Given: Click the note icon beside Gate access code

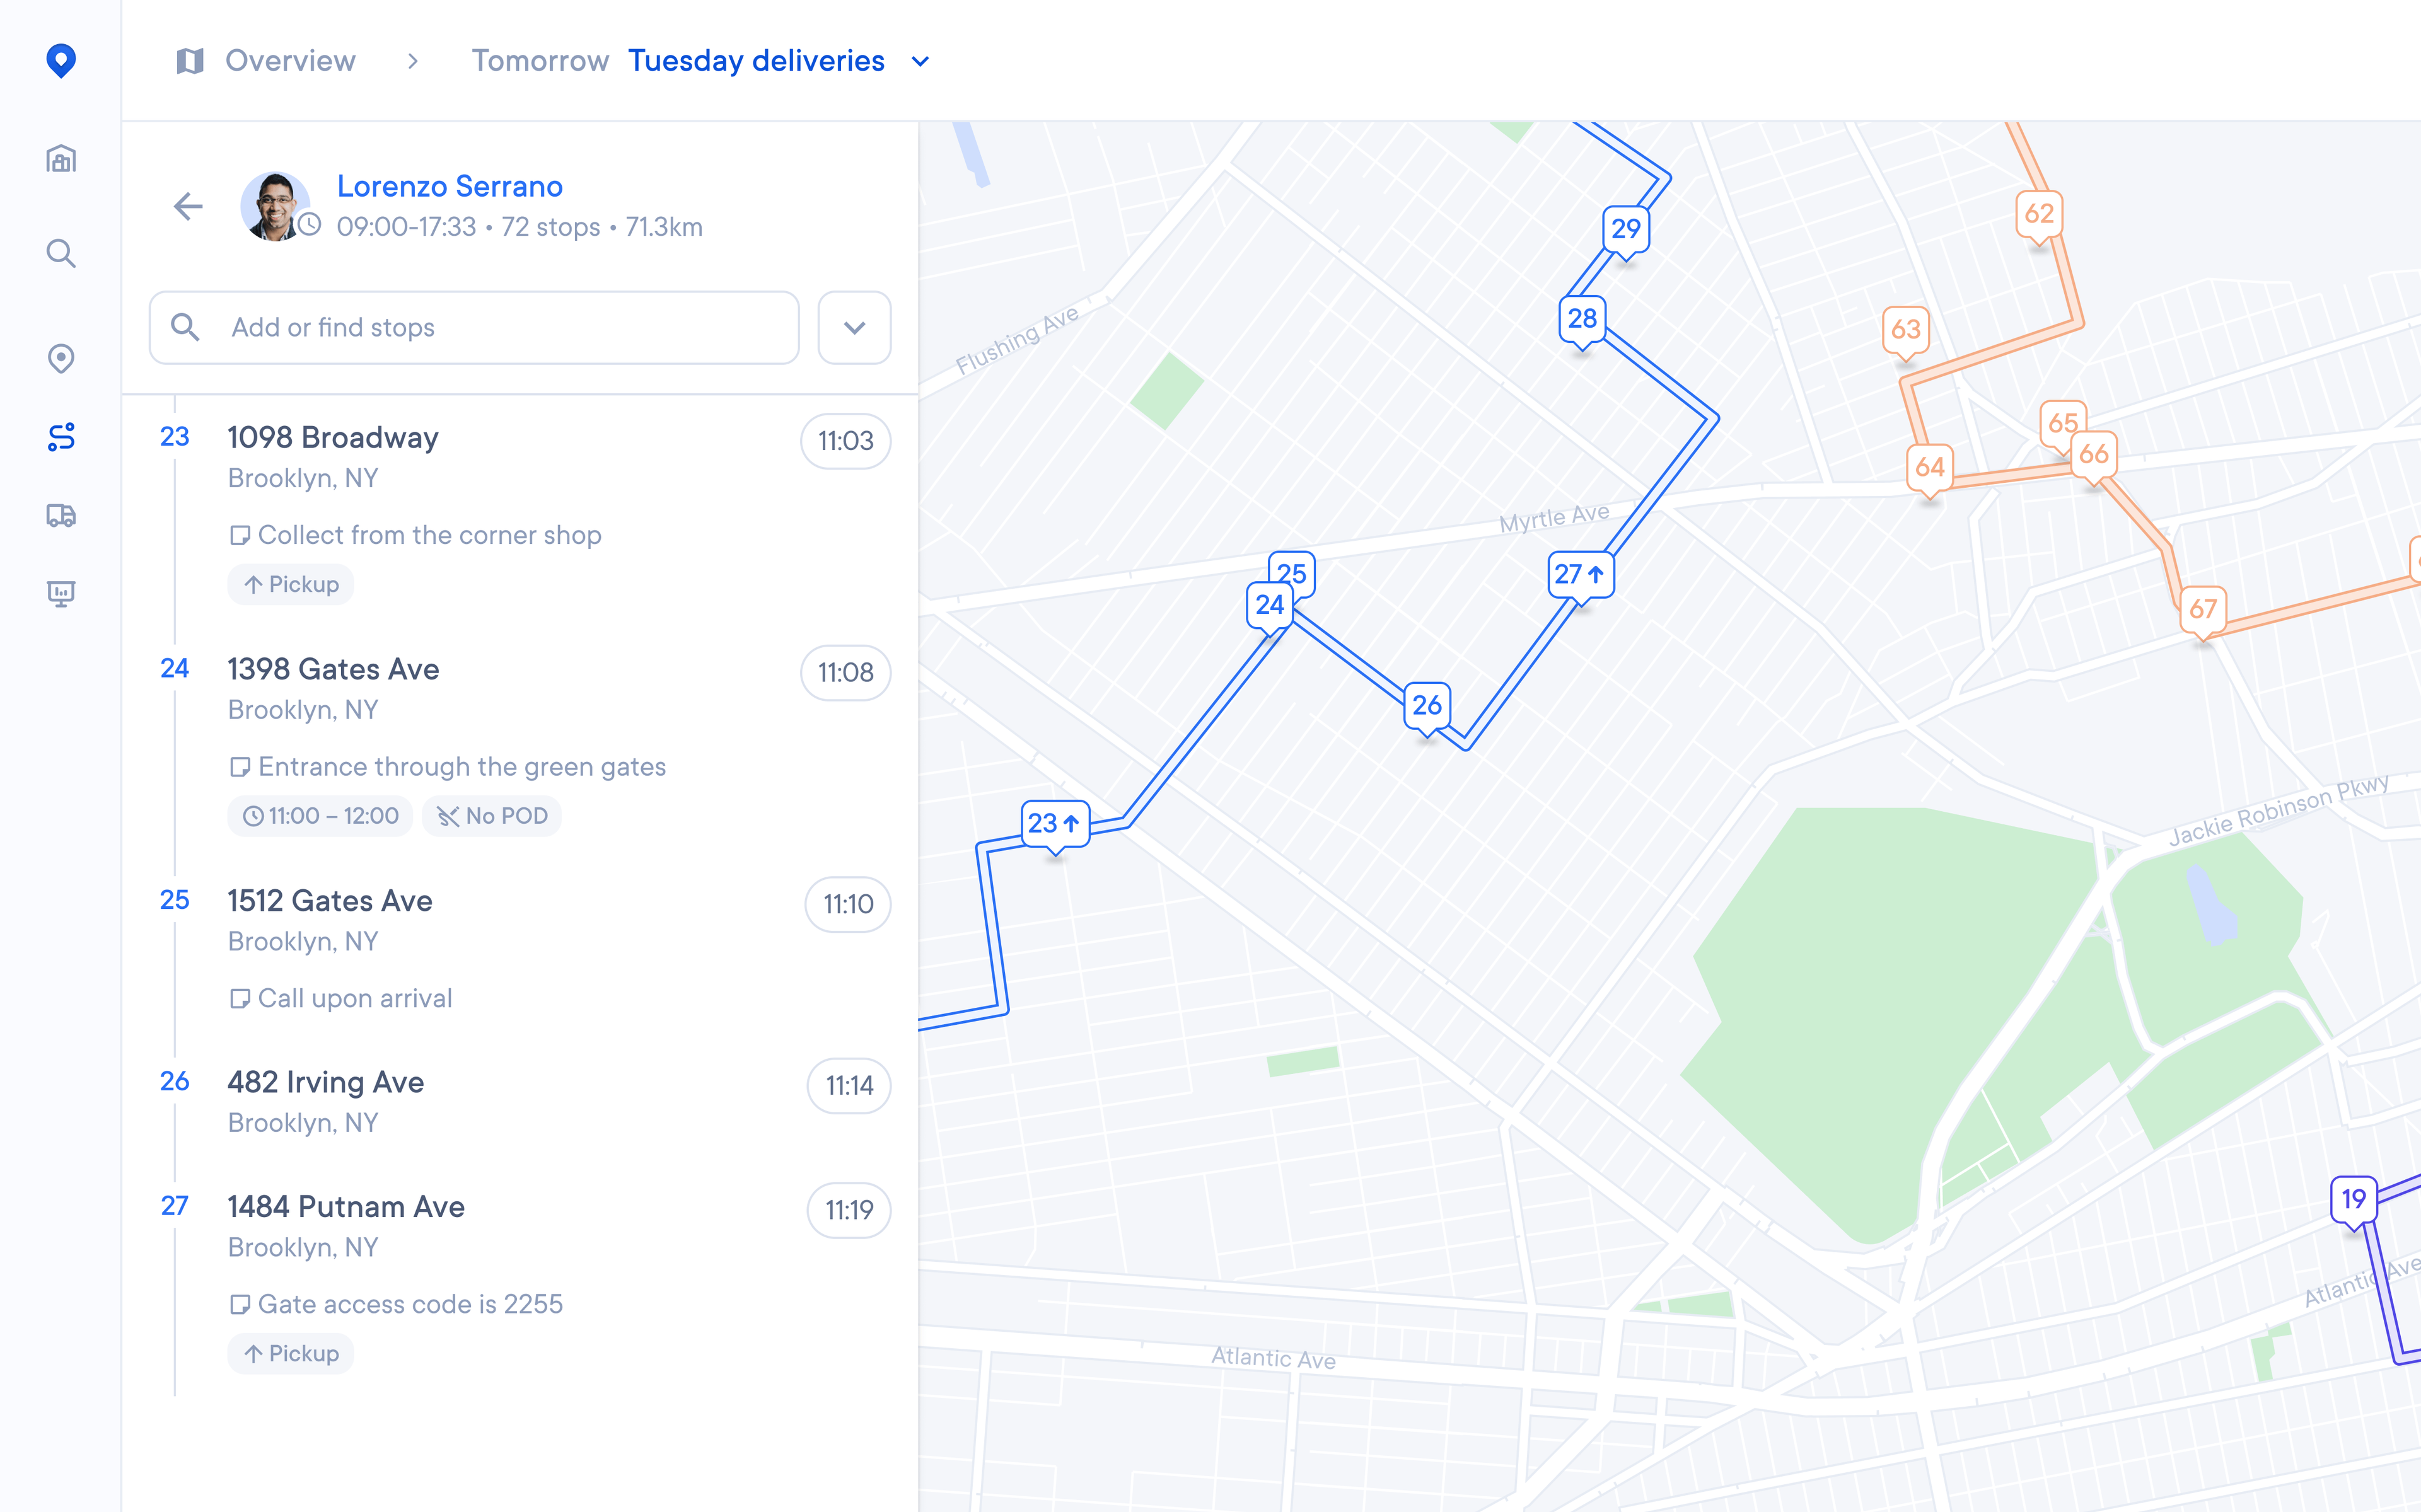Looking at the screenshot, I should [x=239, y=1305].
